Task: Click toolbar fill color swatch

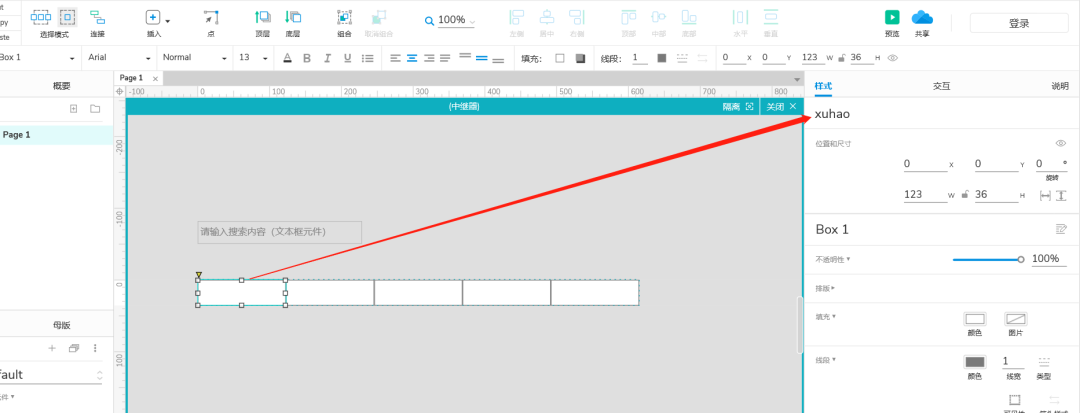Action: 560,59
